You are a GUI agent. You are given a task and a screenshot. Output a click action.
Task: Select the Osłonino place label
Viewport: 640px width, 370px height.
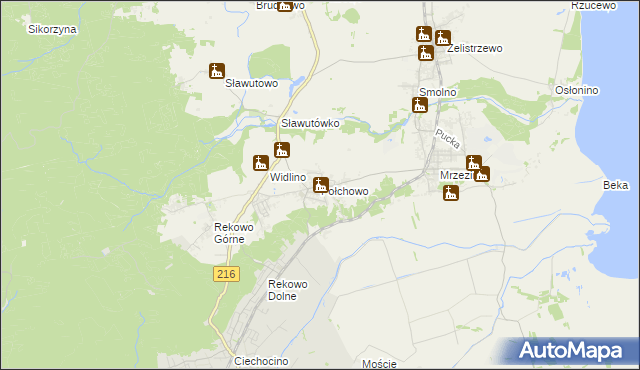click(576, 90)
